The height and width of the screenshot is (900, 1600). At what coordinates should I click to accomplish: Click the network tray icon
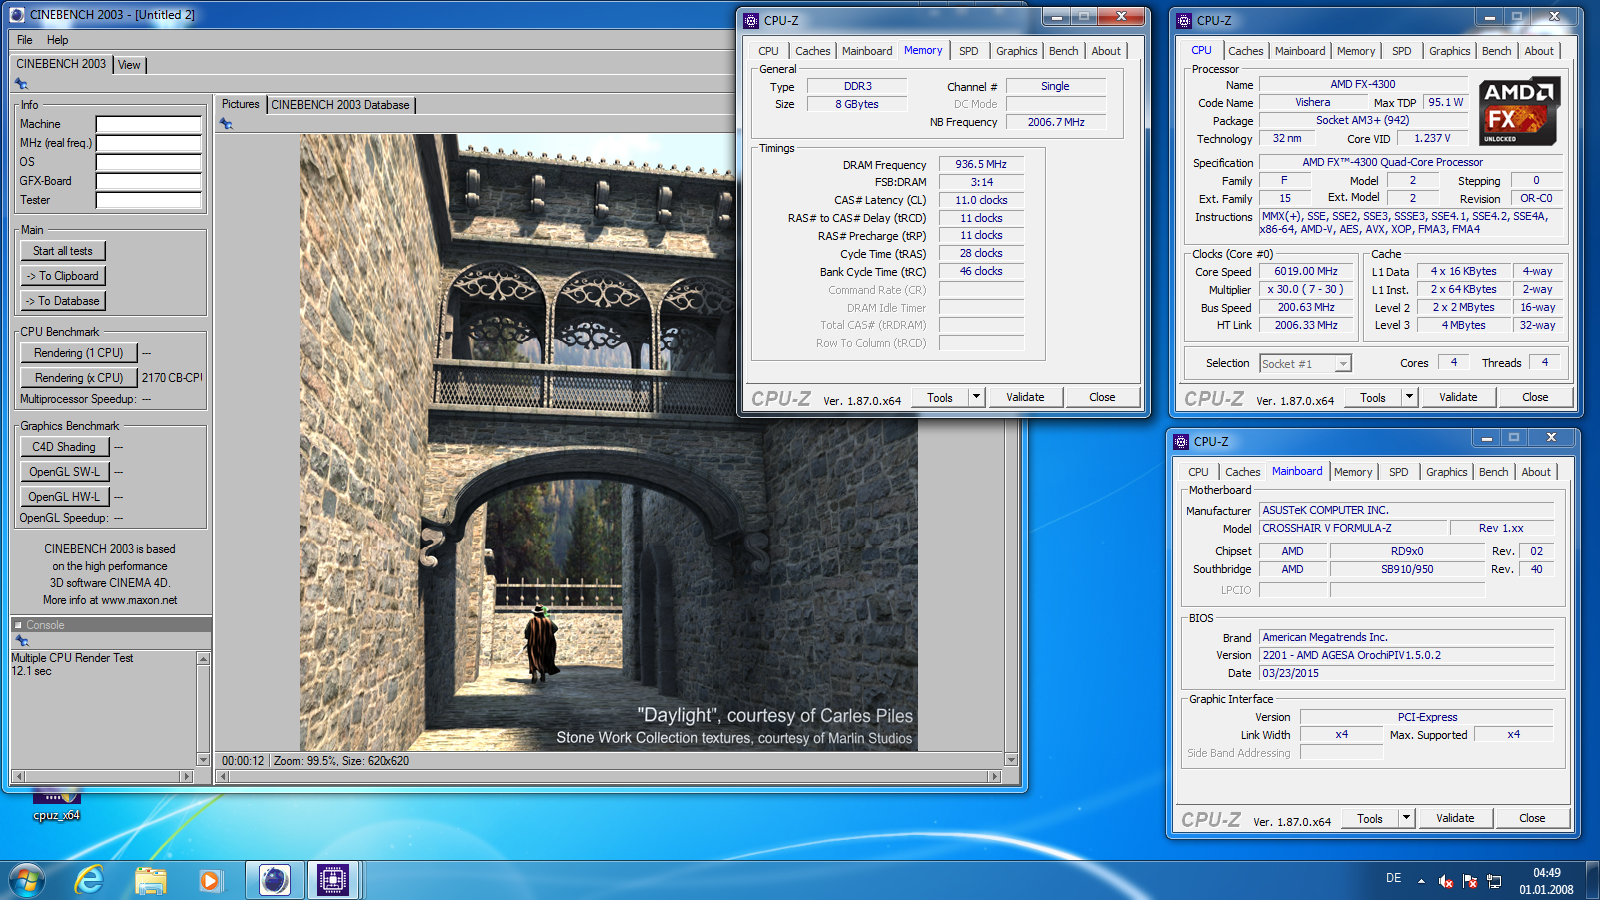[1495, 881]
